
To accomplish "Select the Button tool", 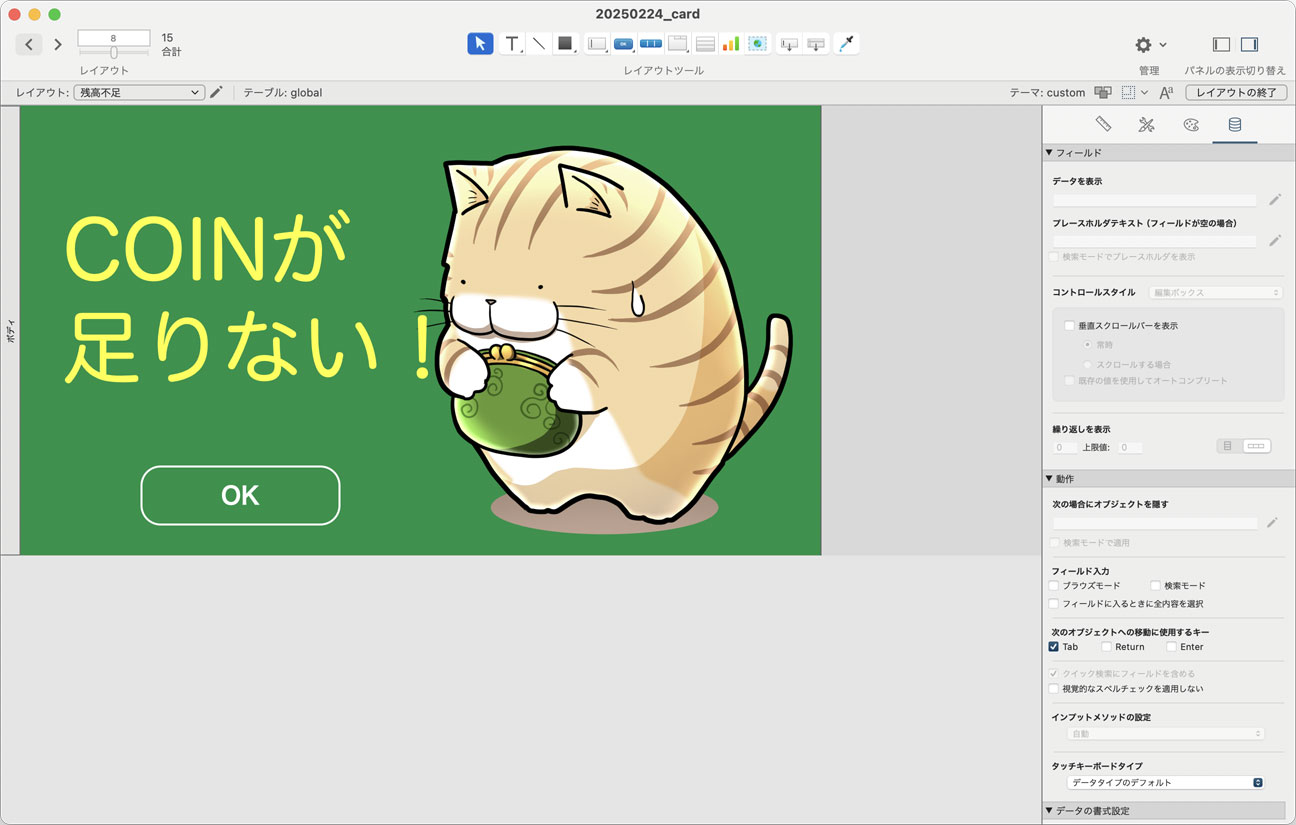I will 624,43.
